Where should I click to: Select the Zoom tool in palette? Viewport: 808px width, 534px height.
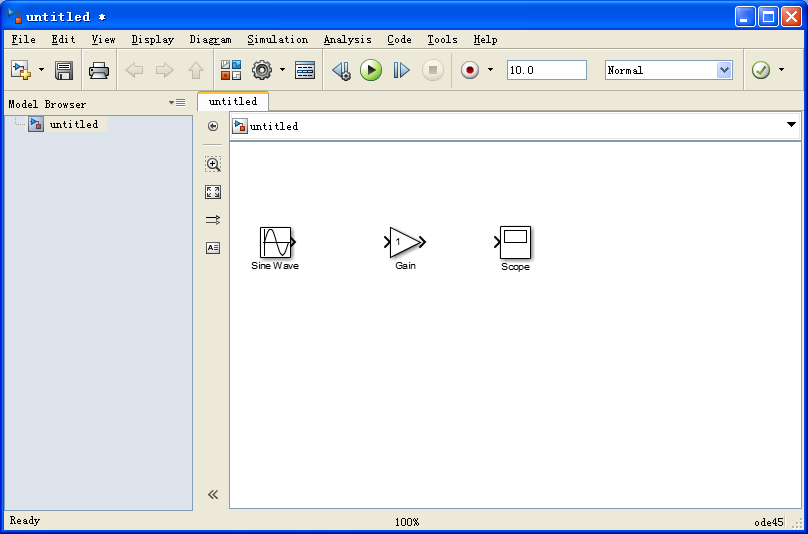pyautogui.click(x=213, y=164)
